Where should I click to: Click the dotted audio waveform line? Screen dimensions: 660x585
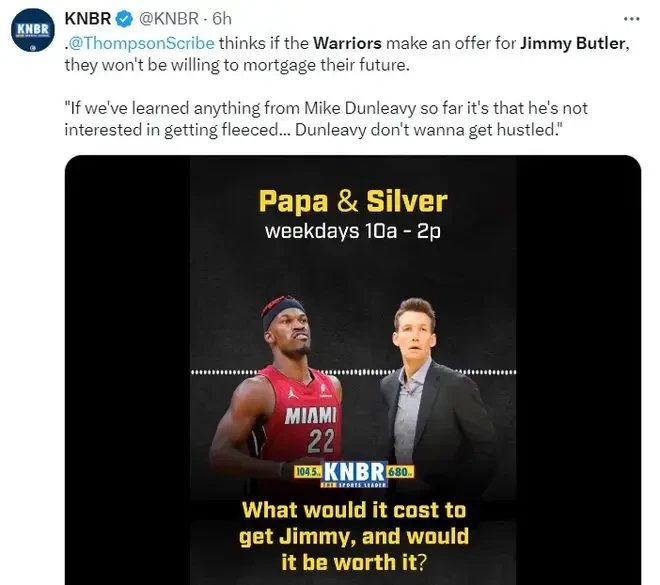tap(353, 372)
